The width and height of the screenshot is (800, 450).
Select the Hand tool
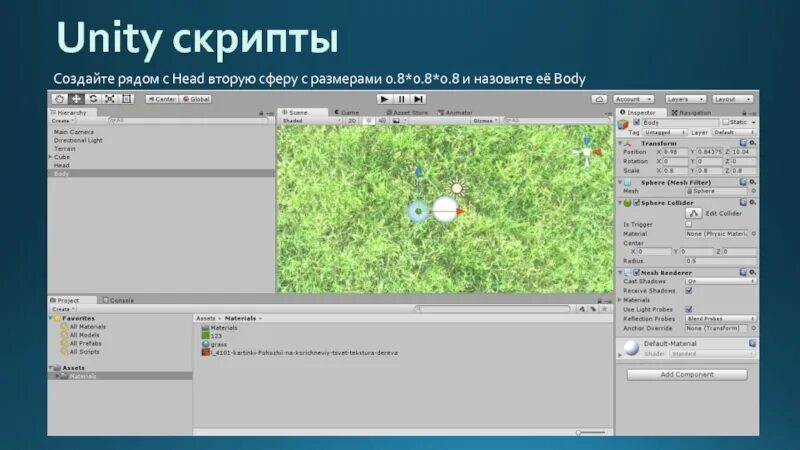(59, 99)
